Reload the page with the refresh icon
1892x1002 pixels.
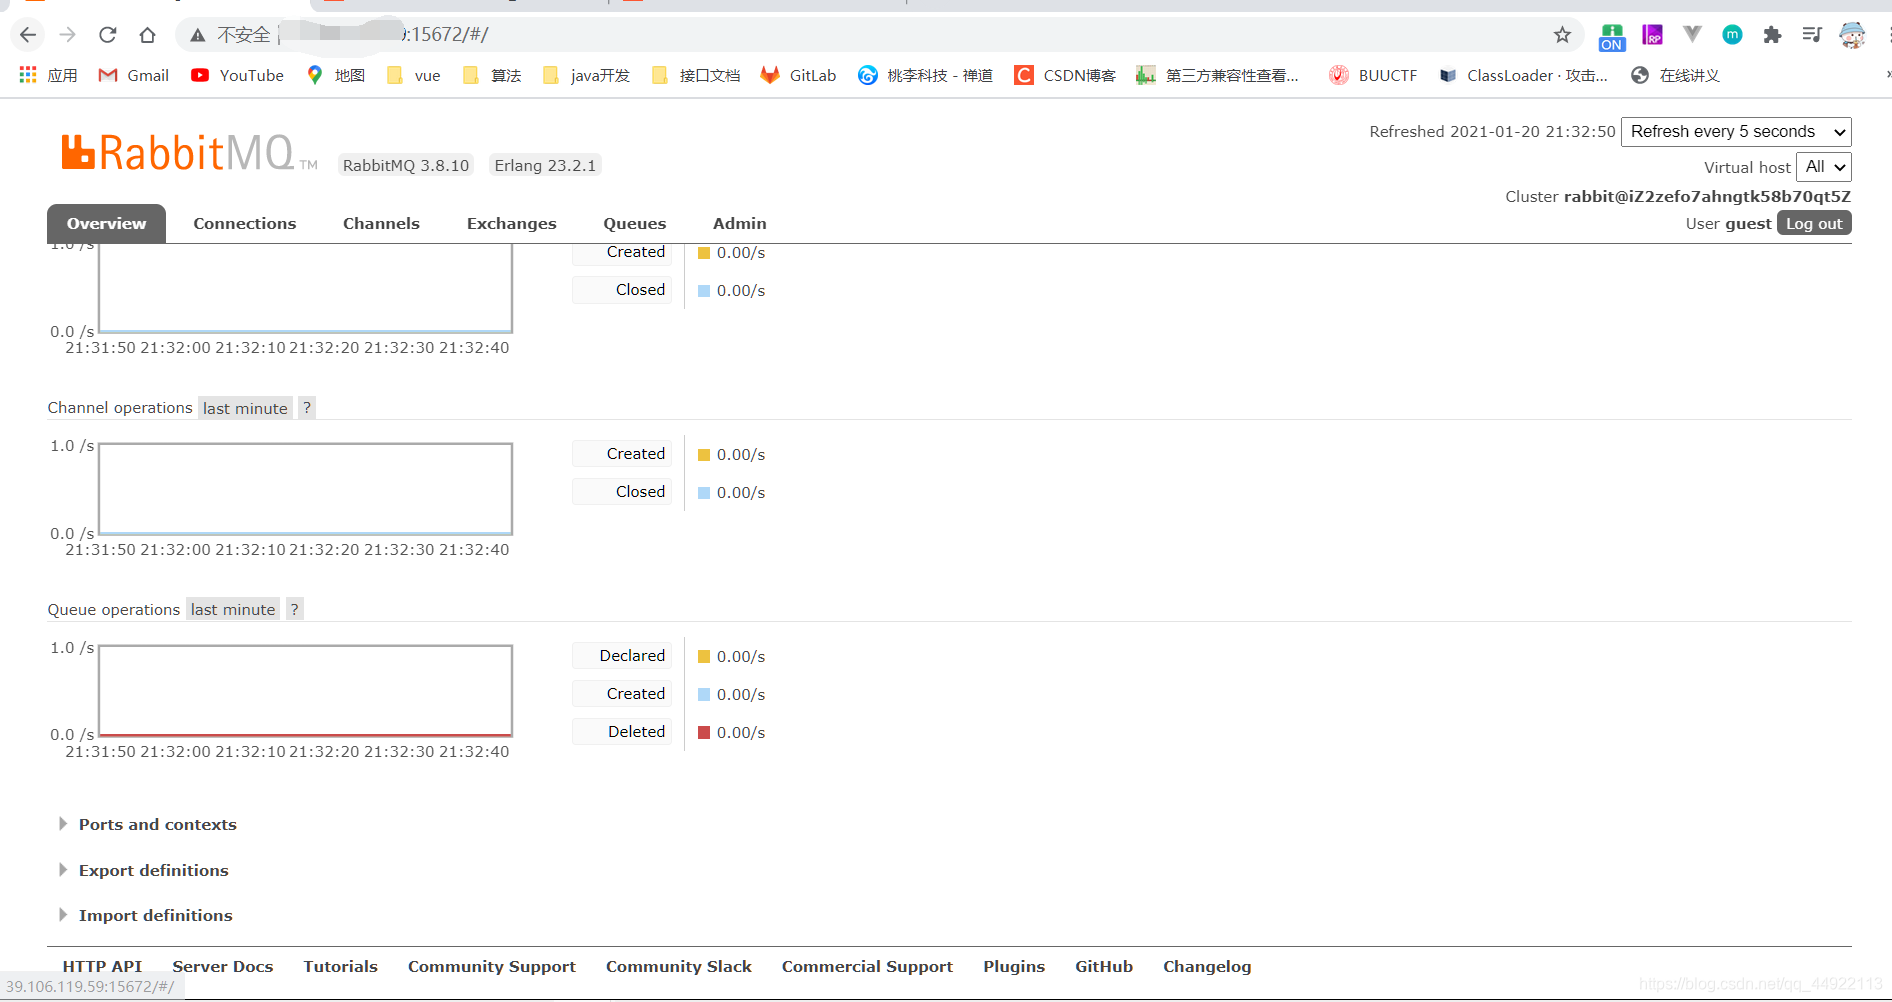click(x=108, y=35)
